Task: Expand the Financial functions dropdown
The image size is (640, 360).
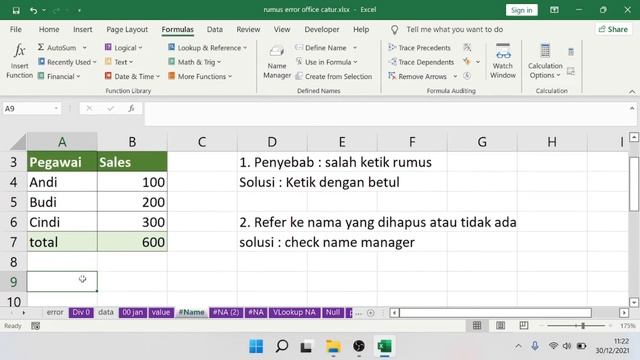Action: 59,76
